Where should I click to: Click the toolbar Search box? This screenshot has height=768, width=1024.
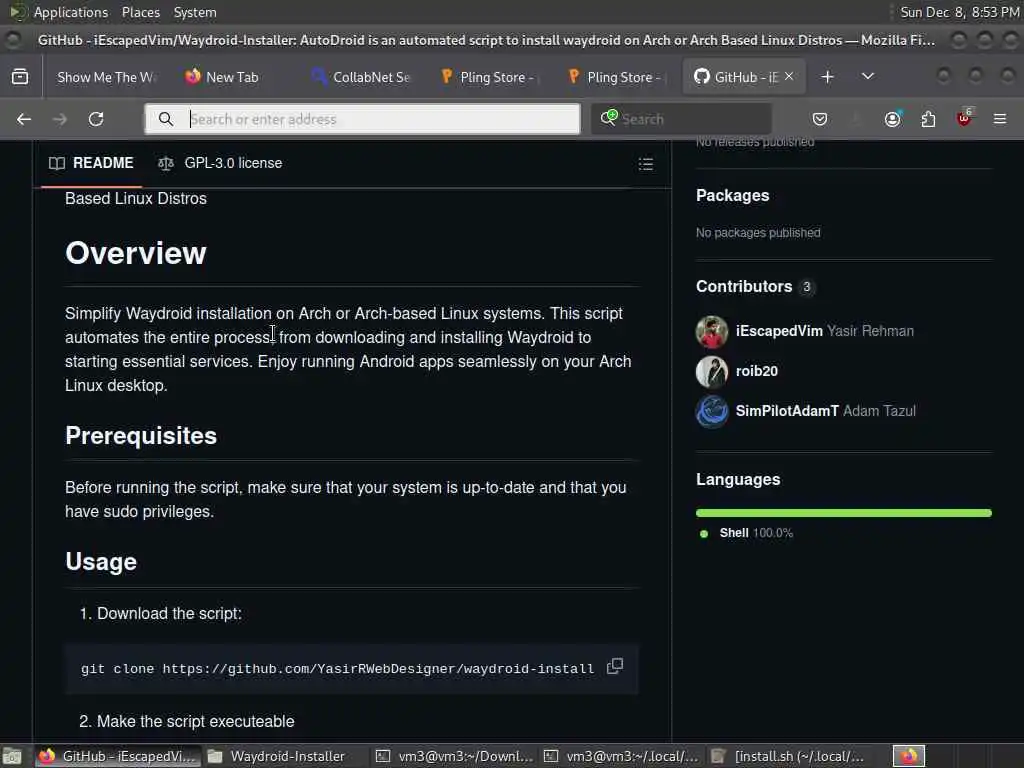pyautogui.click(x=681, y=119)
